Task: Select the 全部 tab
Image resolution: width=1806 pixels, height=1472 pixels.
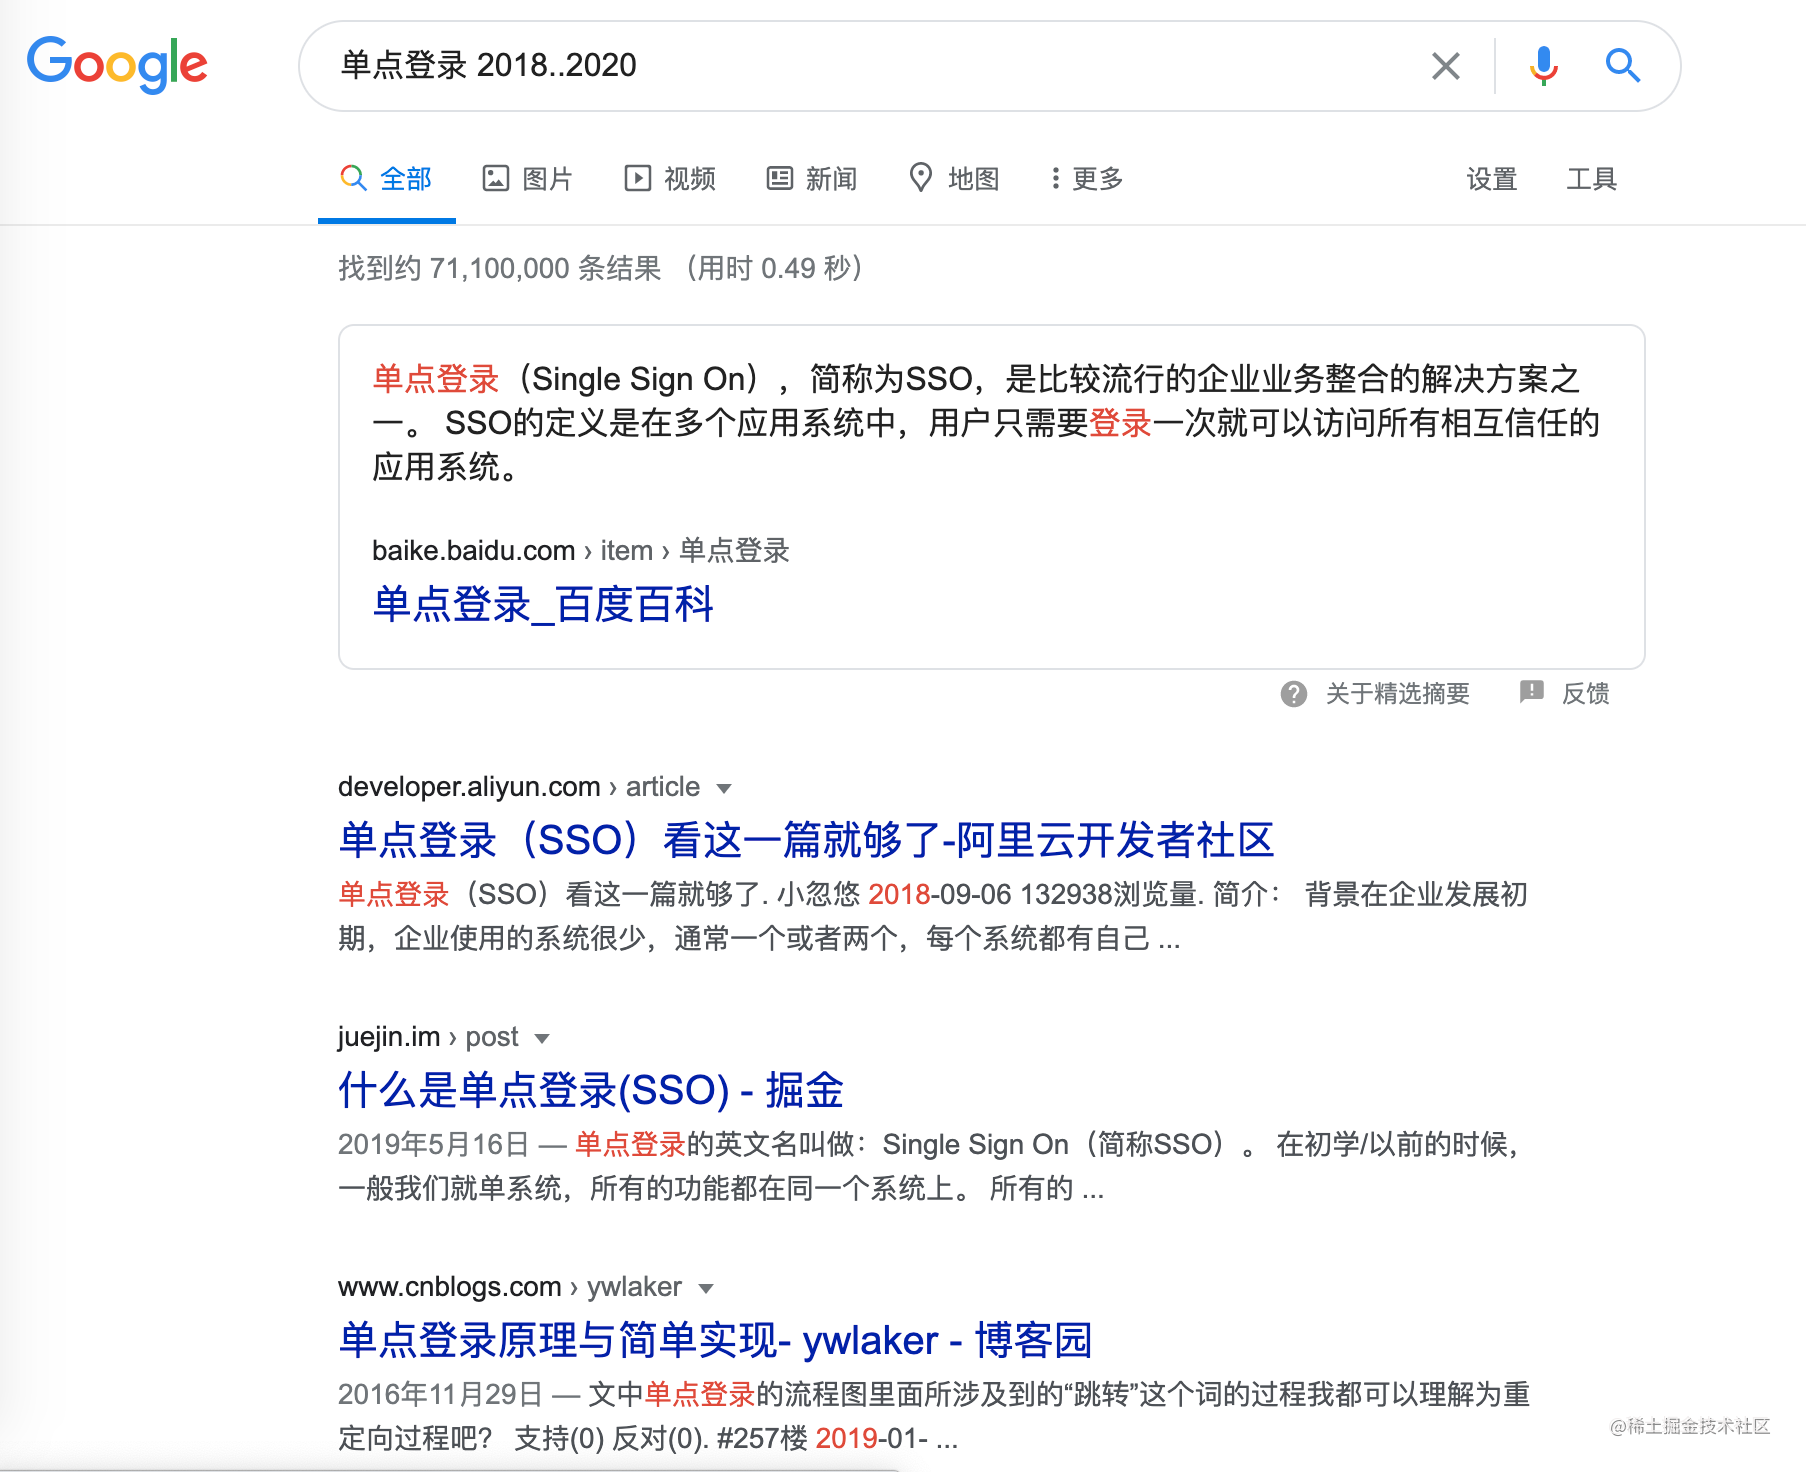Action: (x=386, y=179)
